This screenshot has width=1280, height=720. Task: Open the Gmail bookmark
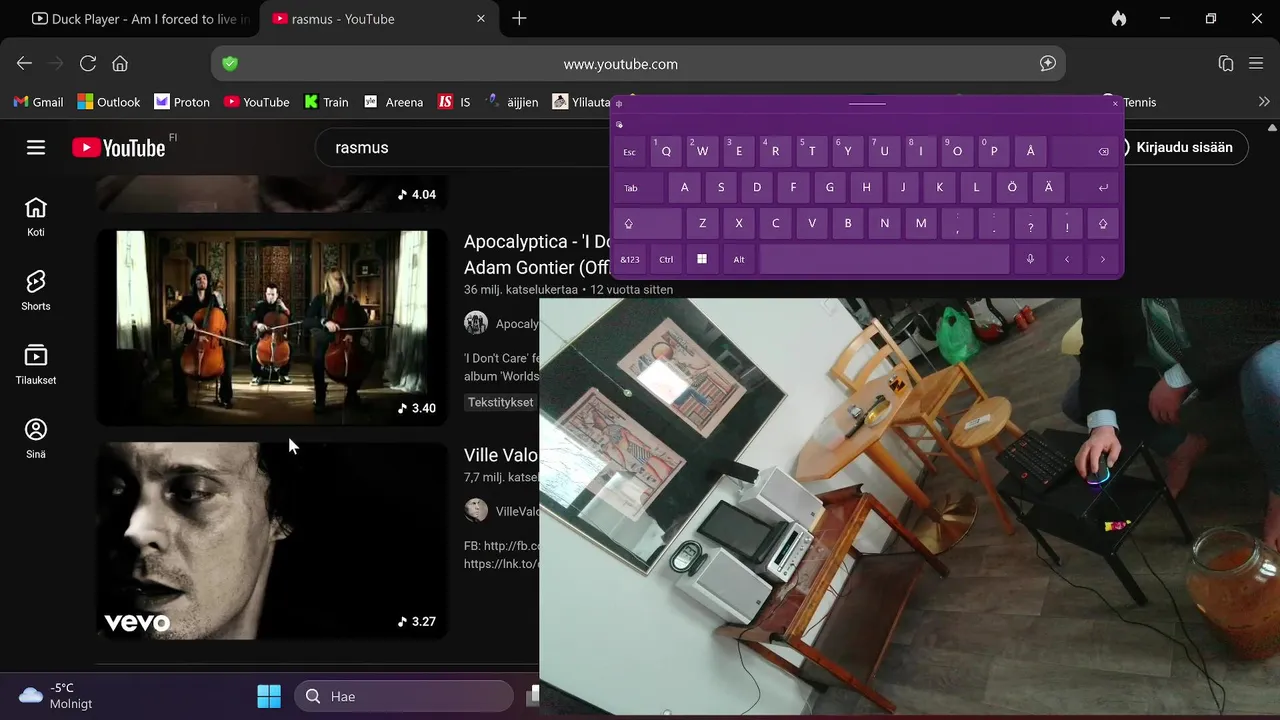(38, 102)
